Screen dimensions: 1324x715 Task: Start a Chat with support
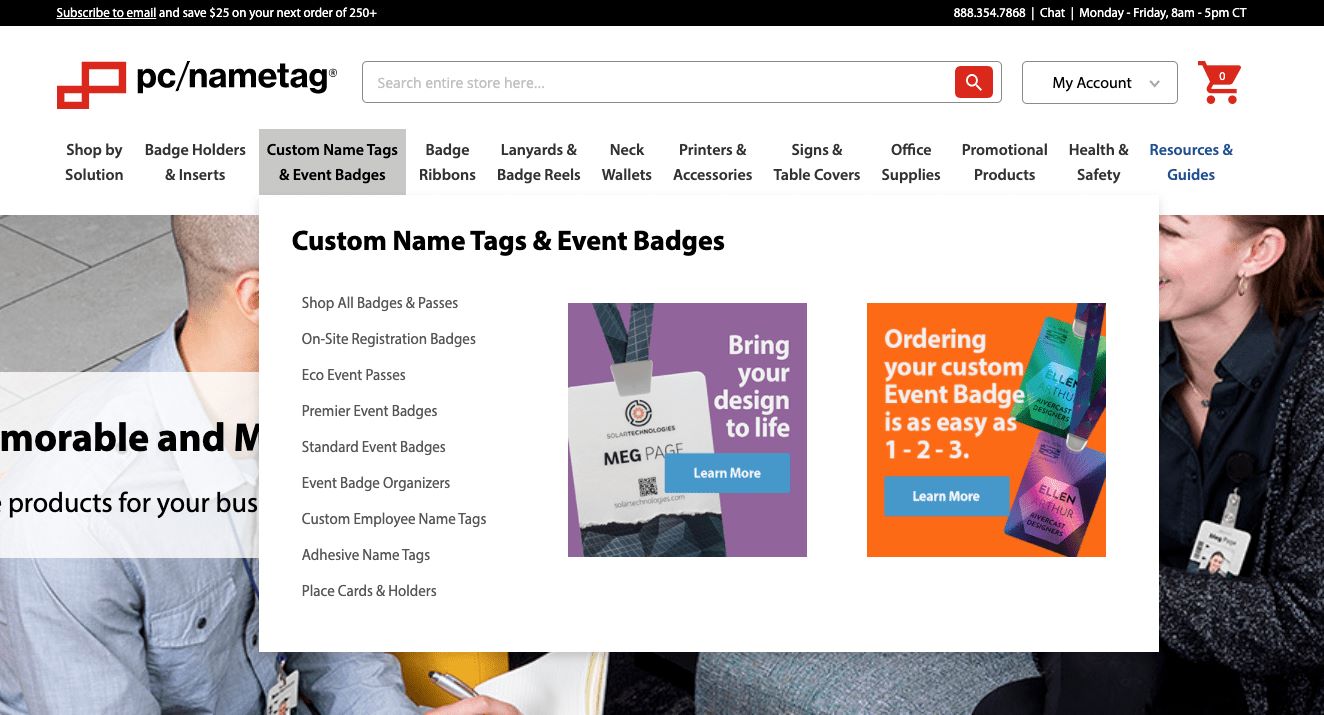pyautogui.click(x=1051, y=13)
